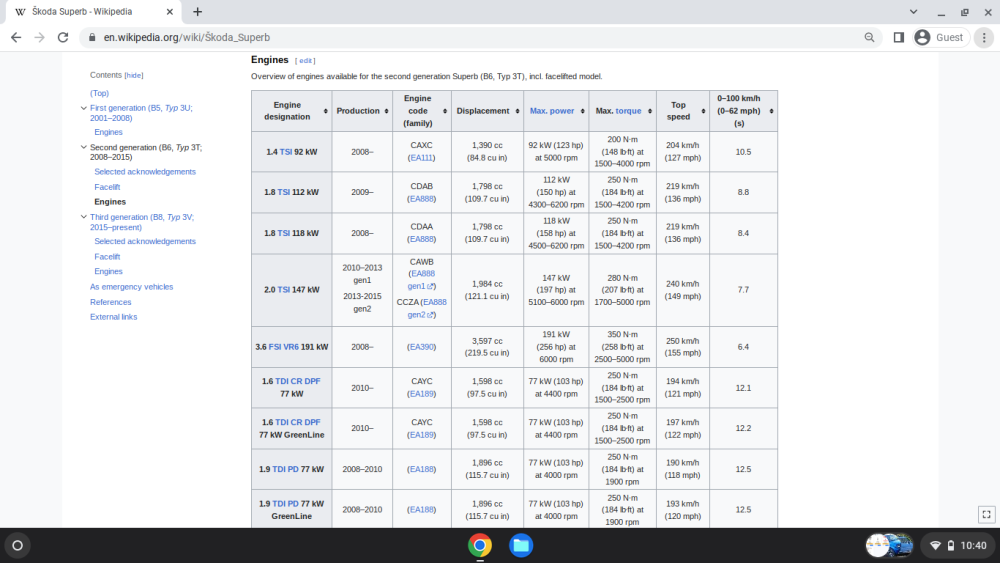The width and height of the screenshot is (1000, 563).
Task: Select the 2008–2010 production cell in 1.9 TDI PD 77 kW row
Action: coord(362,469)
